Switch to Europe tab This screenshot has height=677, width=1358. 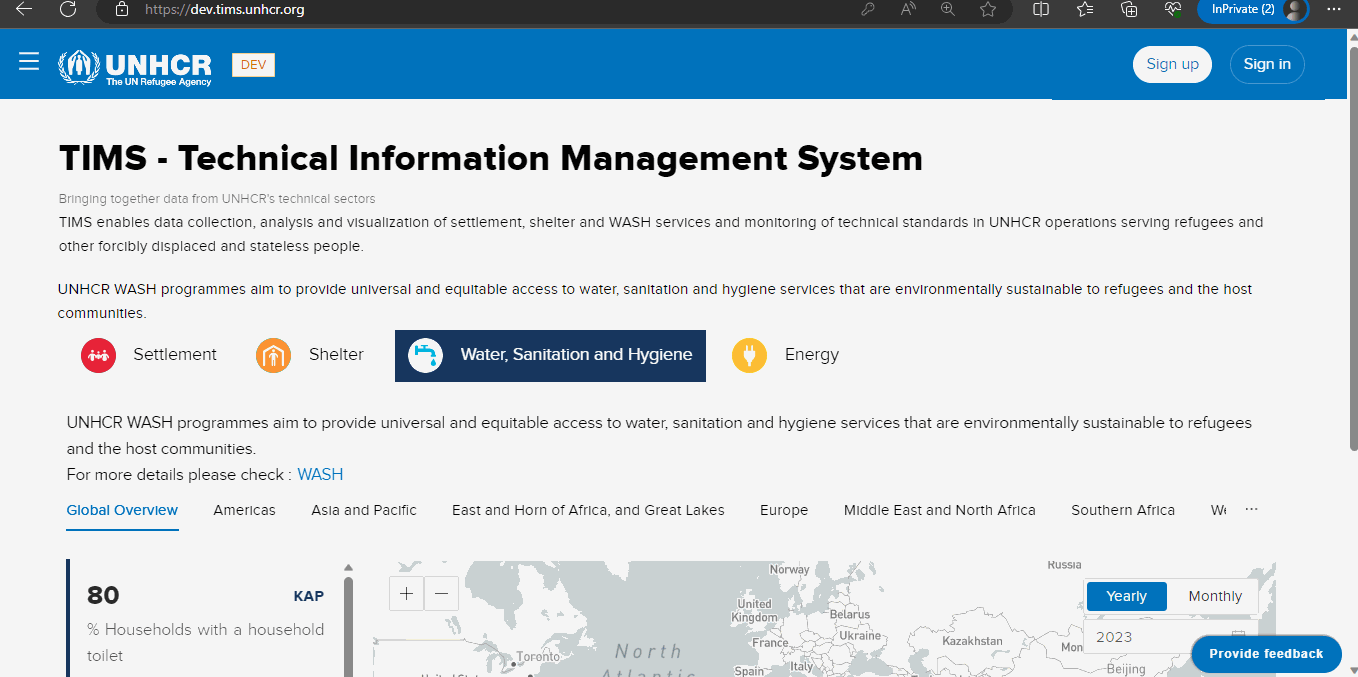coord(784,511)
